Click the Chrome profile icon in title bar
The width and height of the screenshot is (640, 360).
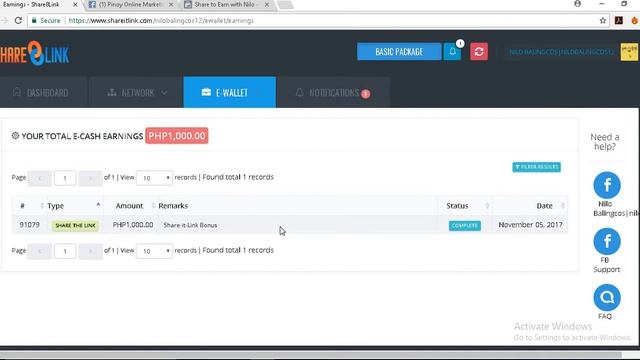click(x=577, y=4)
